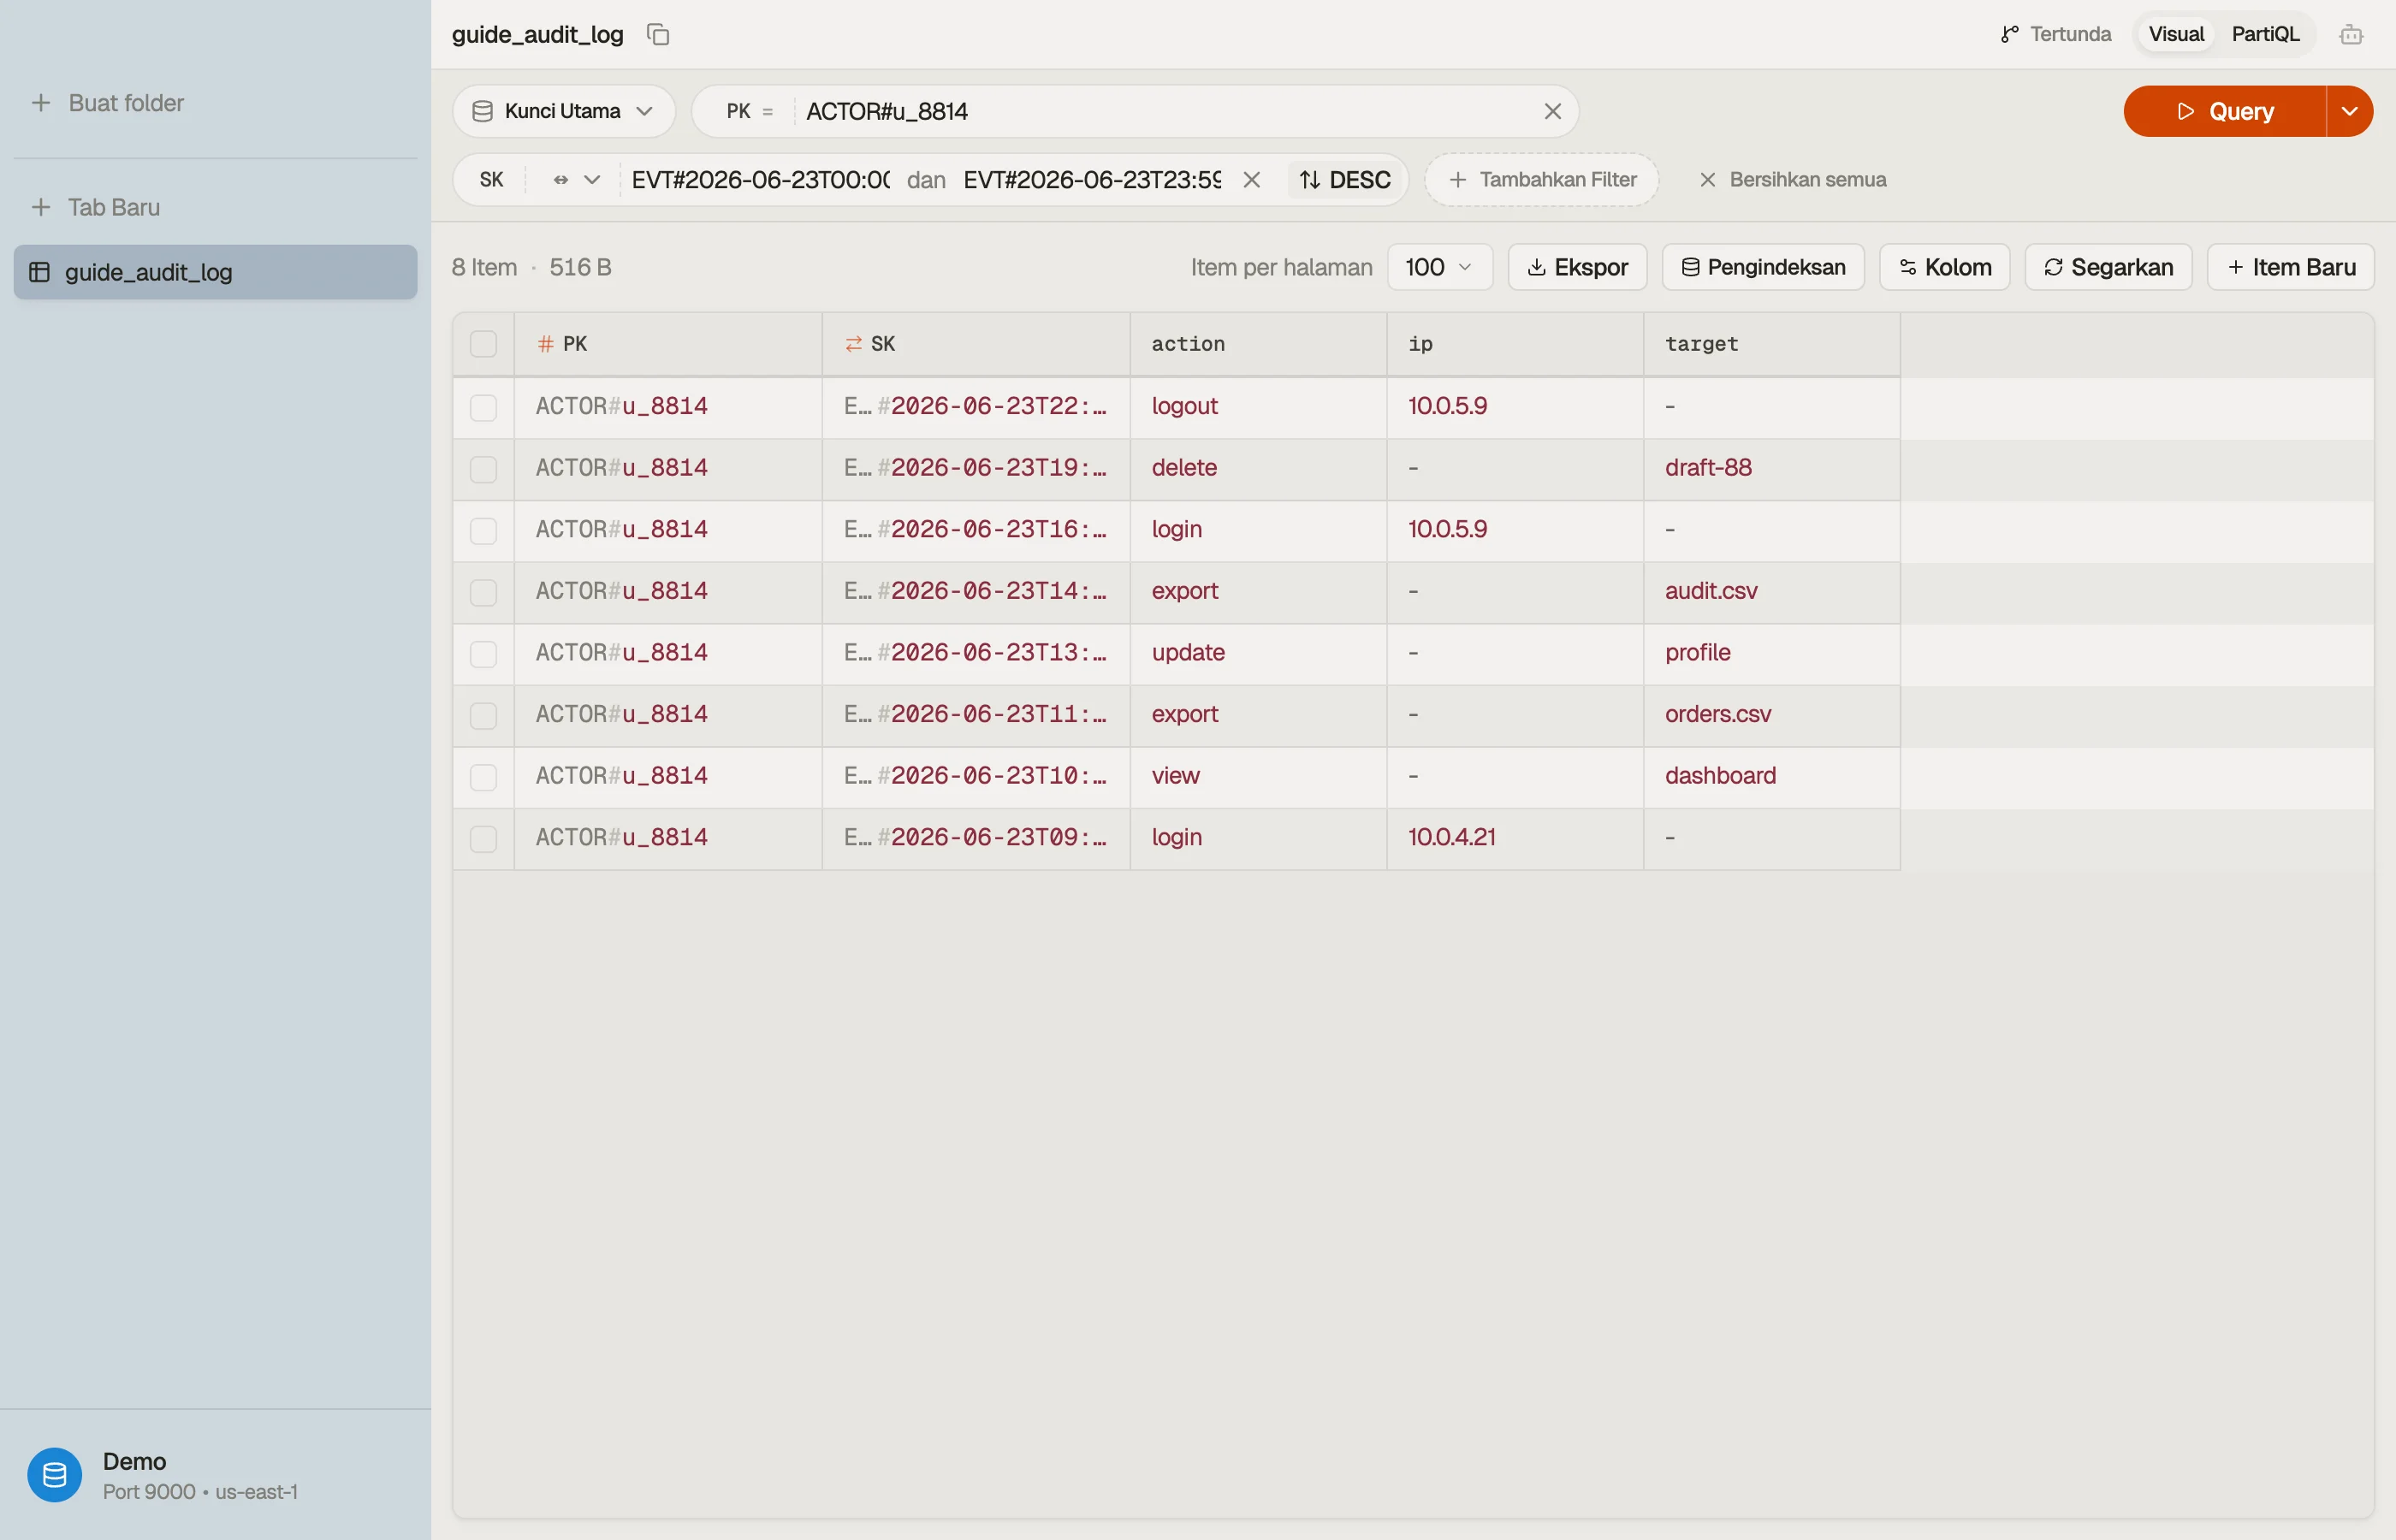Check the view dashboard row checkbox
Image resolution: width=2396 pixels, height=1540 pixels.
[x=483, y=777]
